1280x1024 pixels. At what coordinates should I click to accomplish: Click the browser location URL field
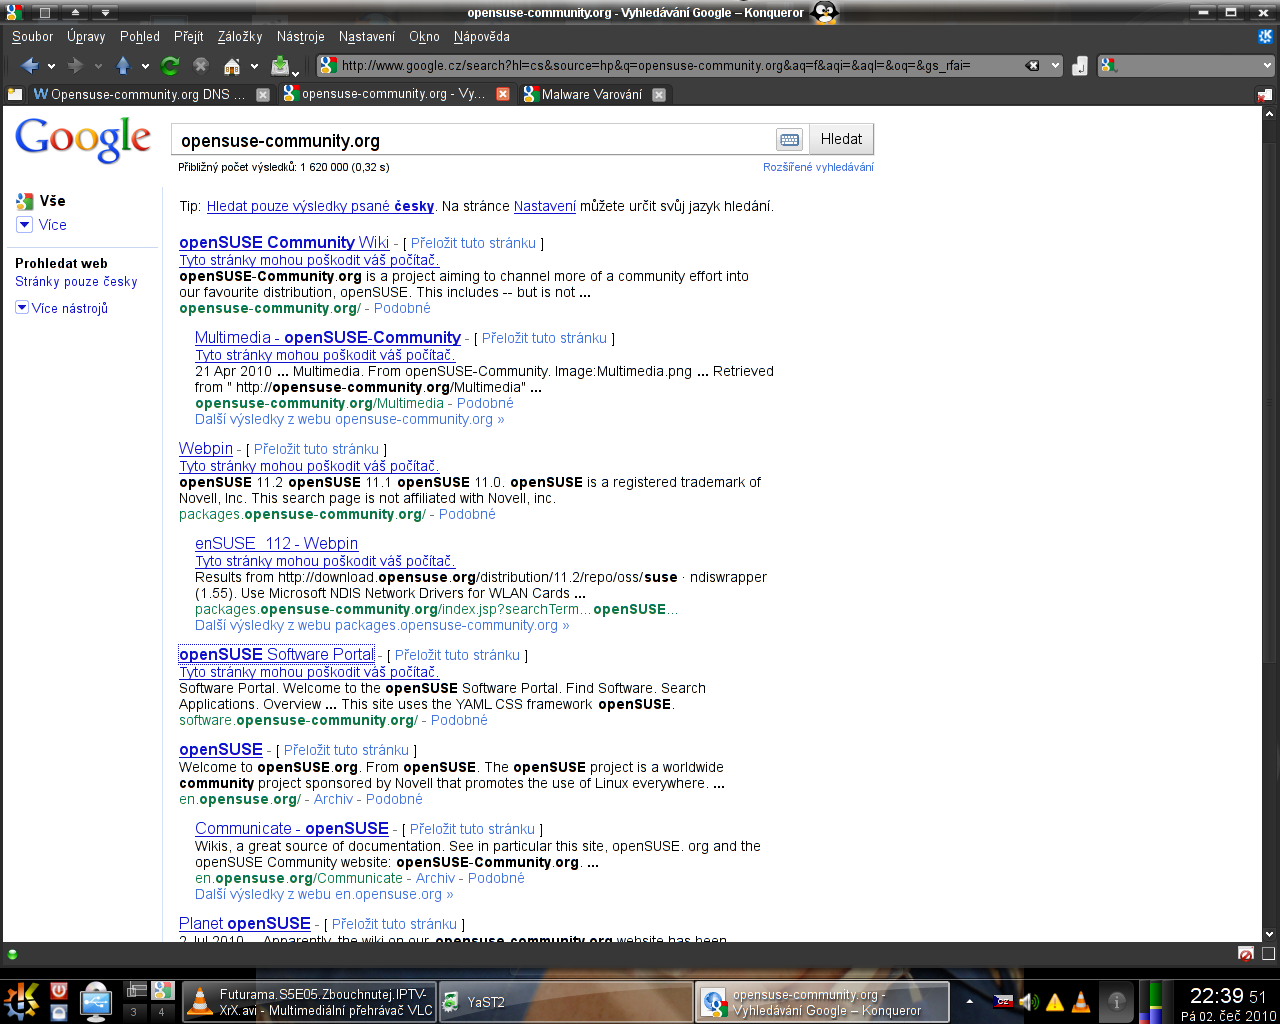point(680,66)
